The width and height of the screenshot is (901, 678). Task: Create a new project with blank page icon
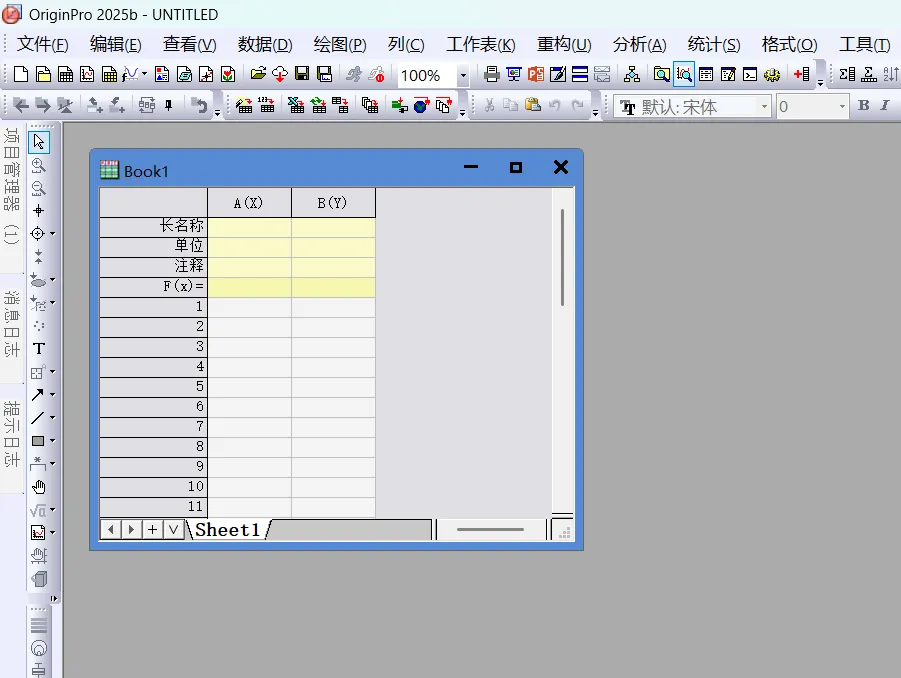point(21,74)
